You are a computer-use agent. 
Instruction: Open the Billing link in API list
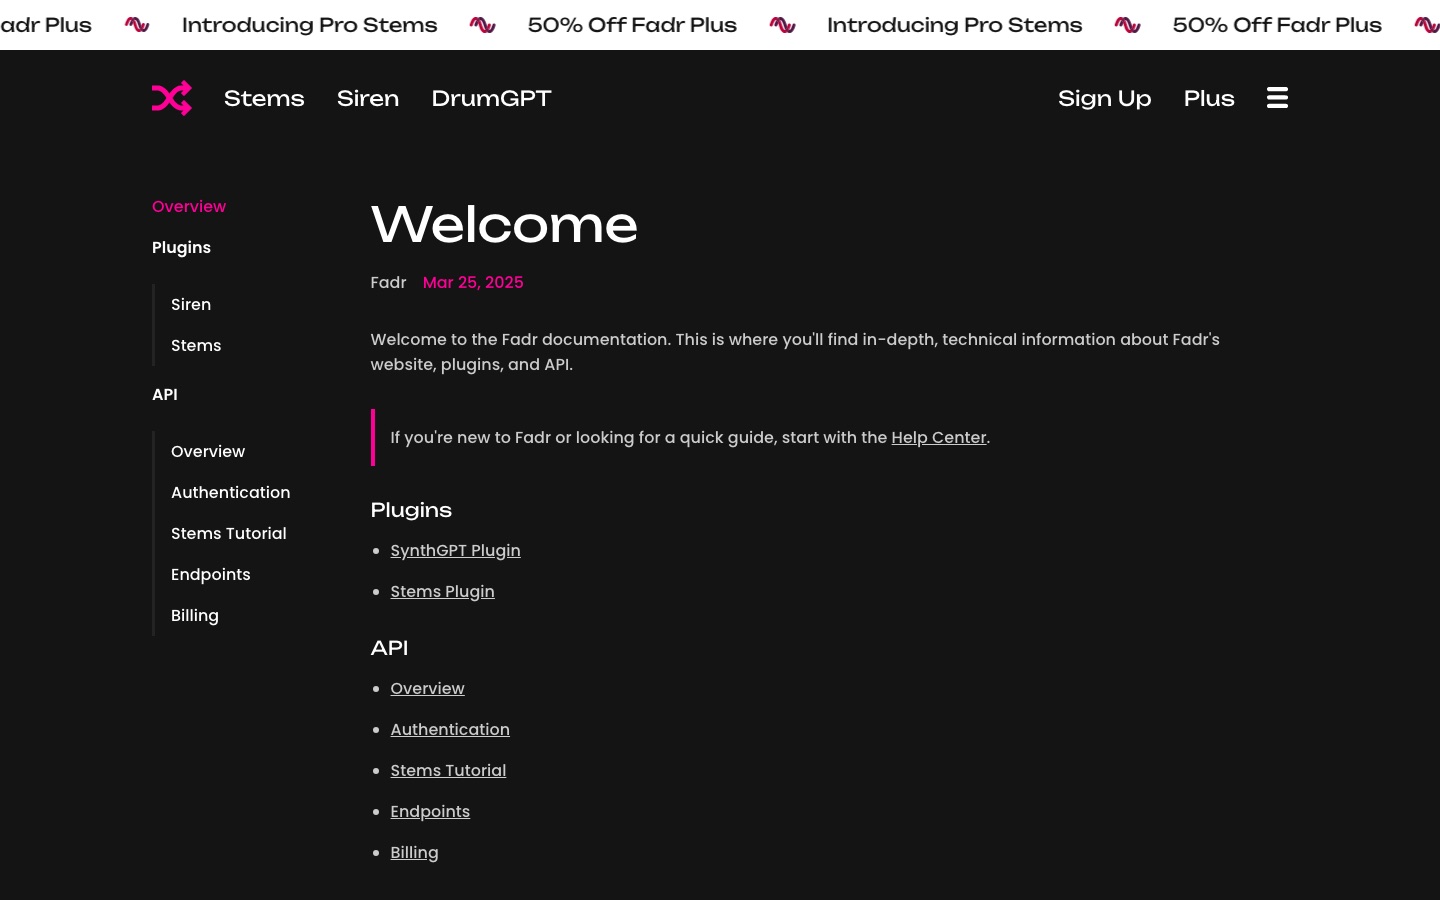coord(414,852)
